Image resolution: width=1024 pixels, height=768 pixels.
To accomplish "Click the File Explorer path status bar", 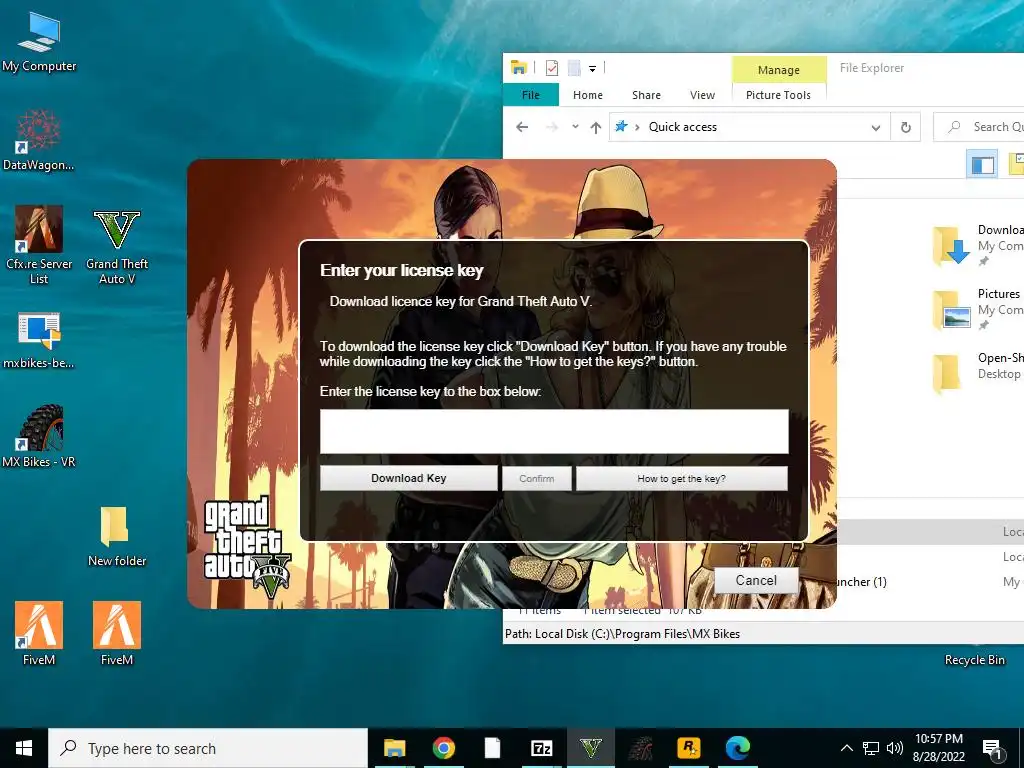I will coord(763,633).
